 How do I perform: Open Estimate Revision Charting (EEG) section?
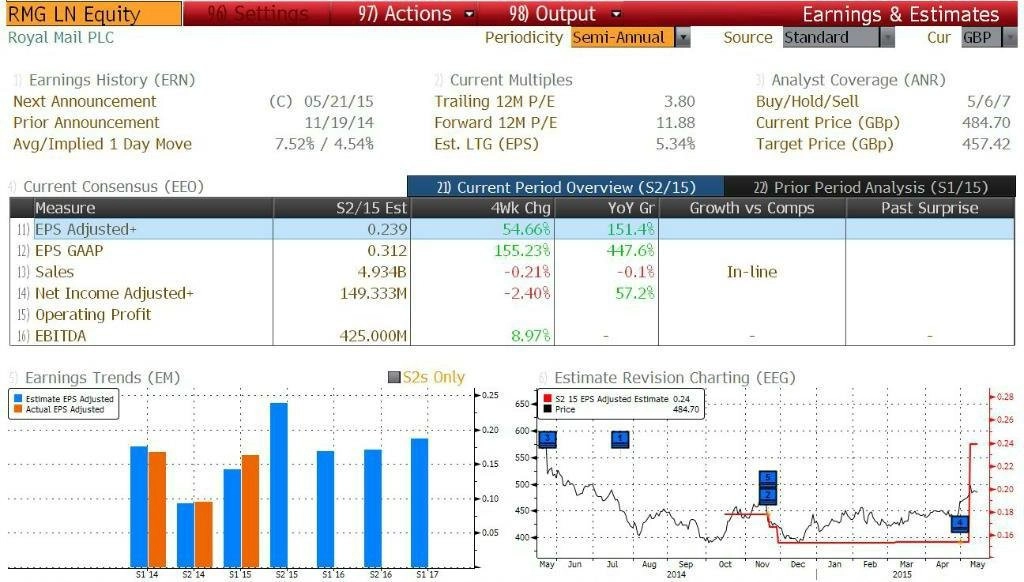(675, 378)
